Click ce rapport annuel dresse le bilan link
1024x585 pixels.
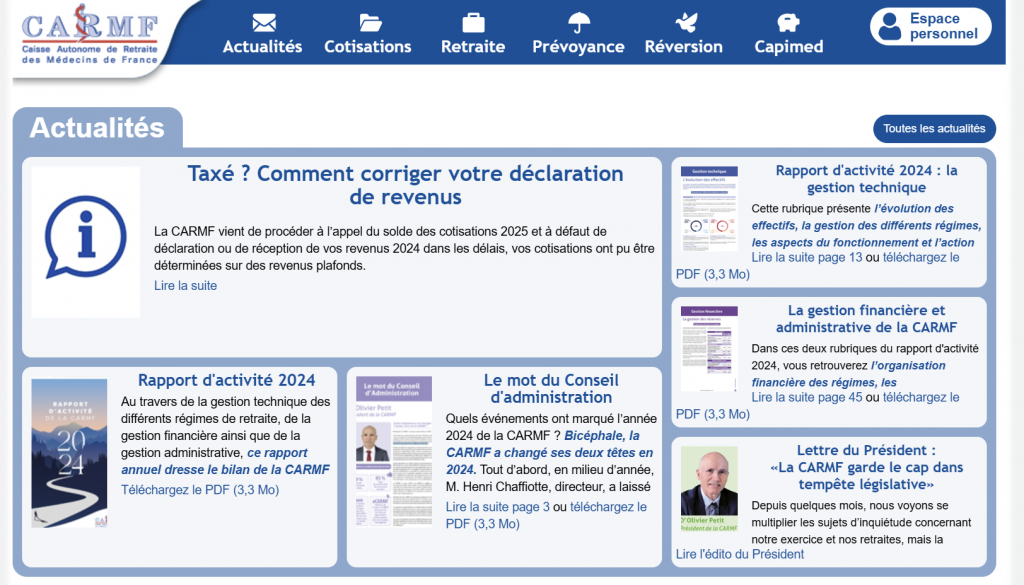[225, 461]
